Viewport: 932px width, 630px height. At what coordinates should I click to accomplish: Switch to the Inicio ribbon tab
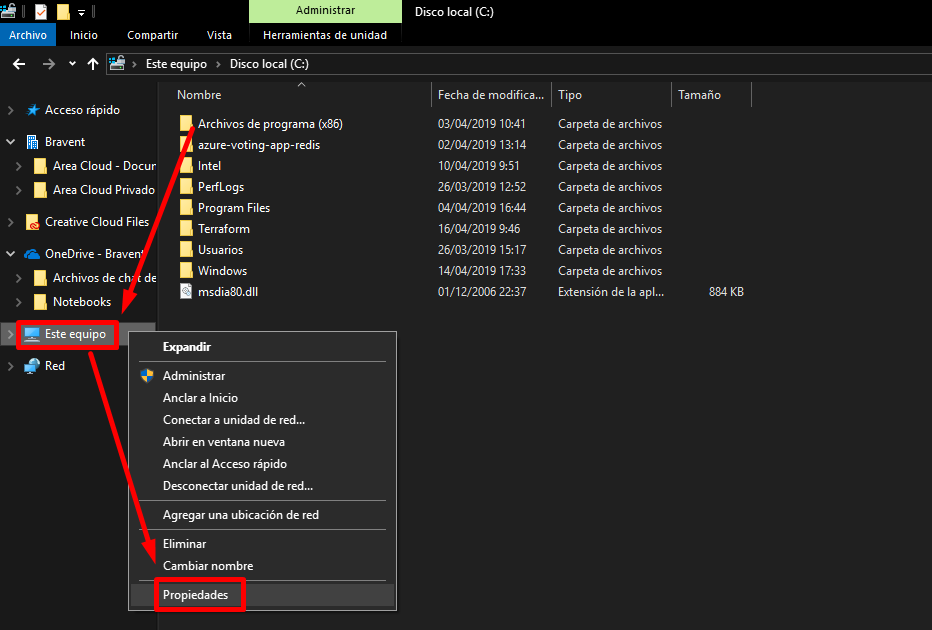tap(84, 35)
